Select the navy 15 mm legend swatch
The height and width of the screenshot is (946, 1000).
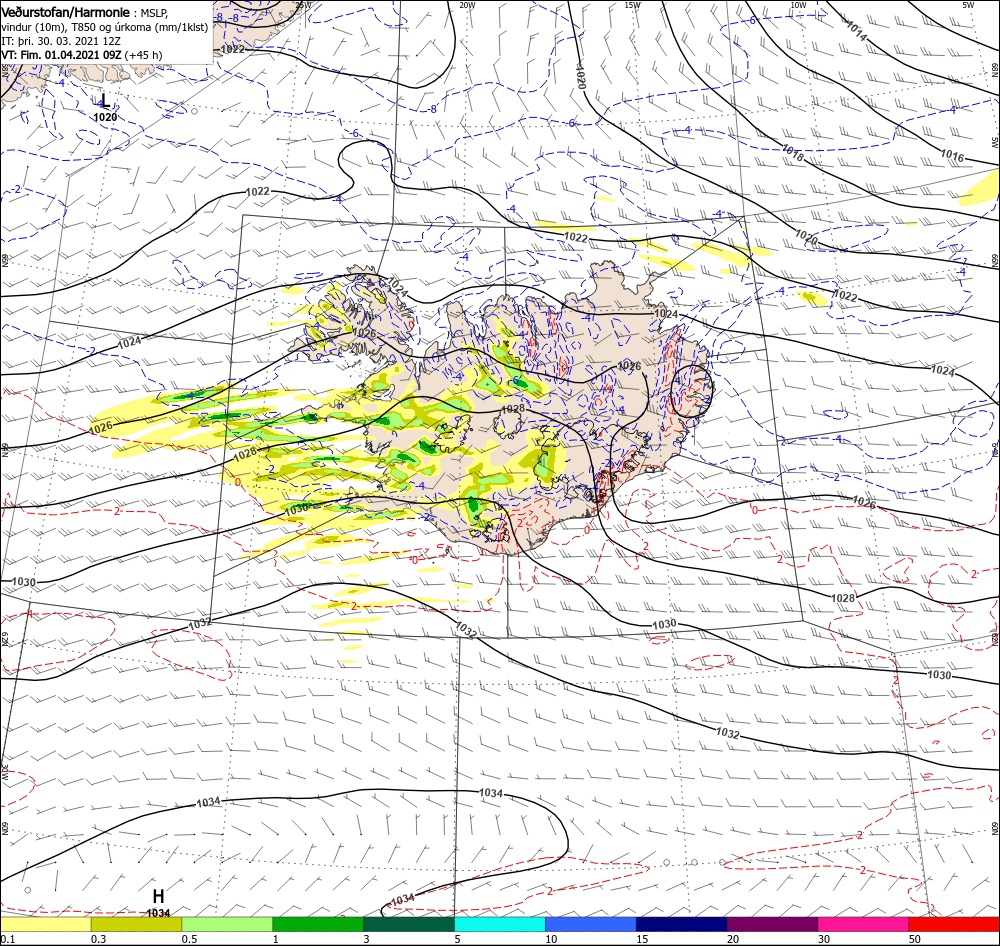click(682, 925)
